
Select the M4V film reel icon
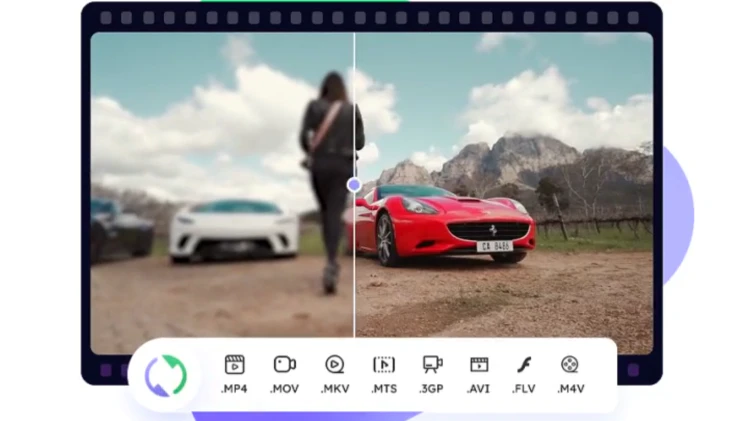coord(570,365)
